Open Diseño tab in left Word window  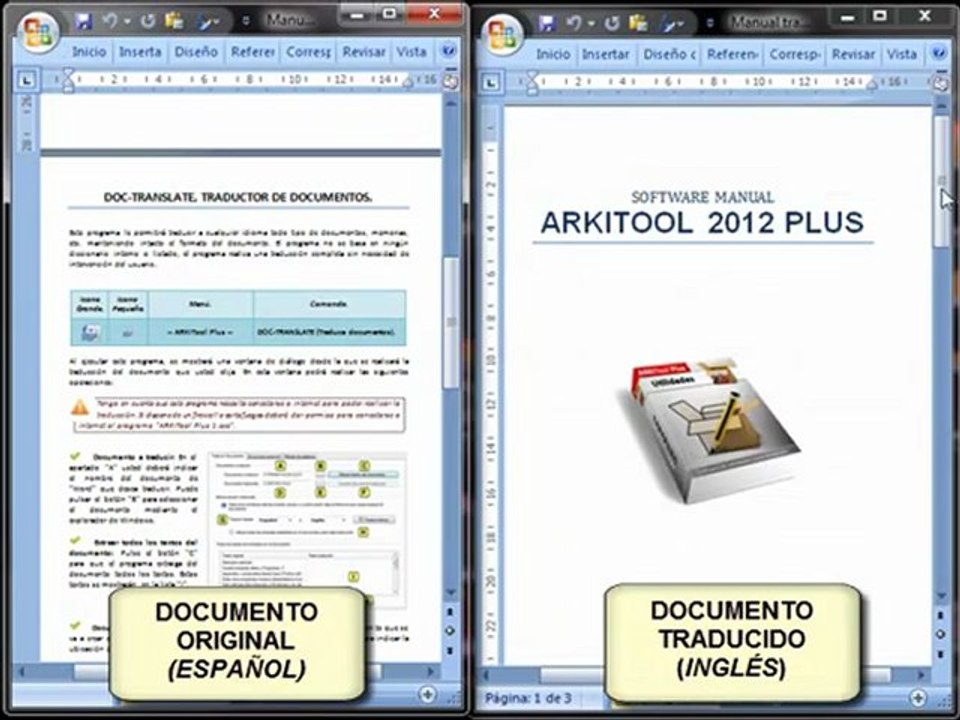(196, 52)
